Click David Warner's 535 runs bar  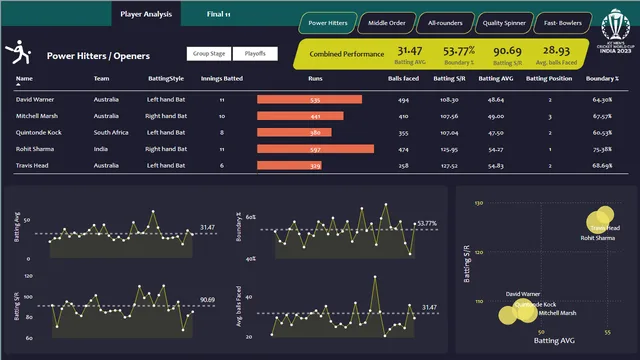click(x=309, y=100)
